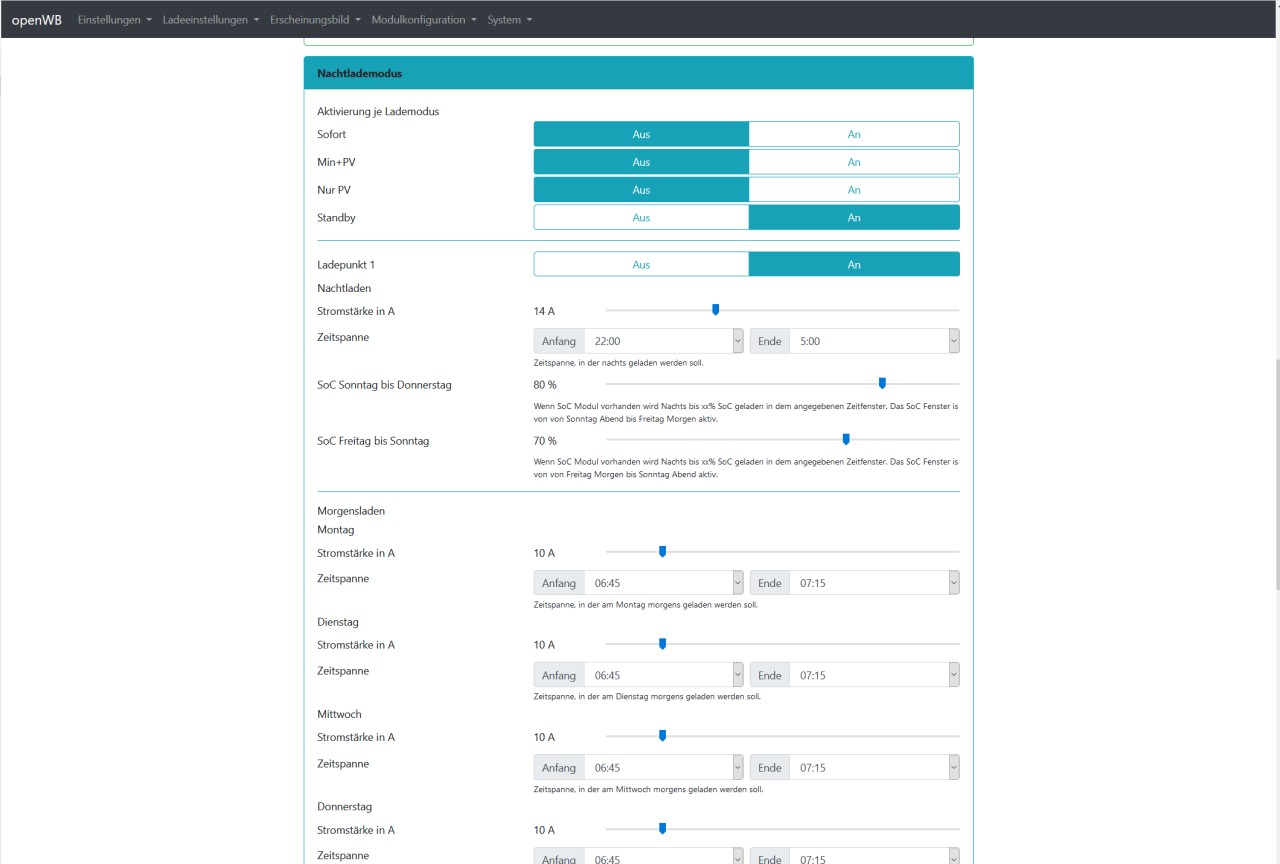Click SoC Sonntag bis Donnerstag slider handle
1280x864 pixels.
coord(882,383)
